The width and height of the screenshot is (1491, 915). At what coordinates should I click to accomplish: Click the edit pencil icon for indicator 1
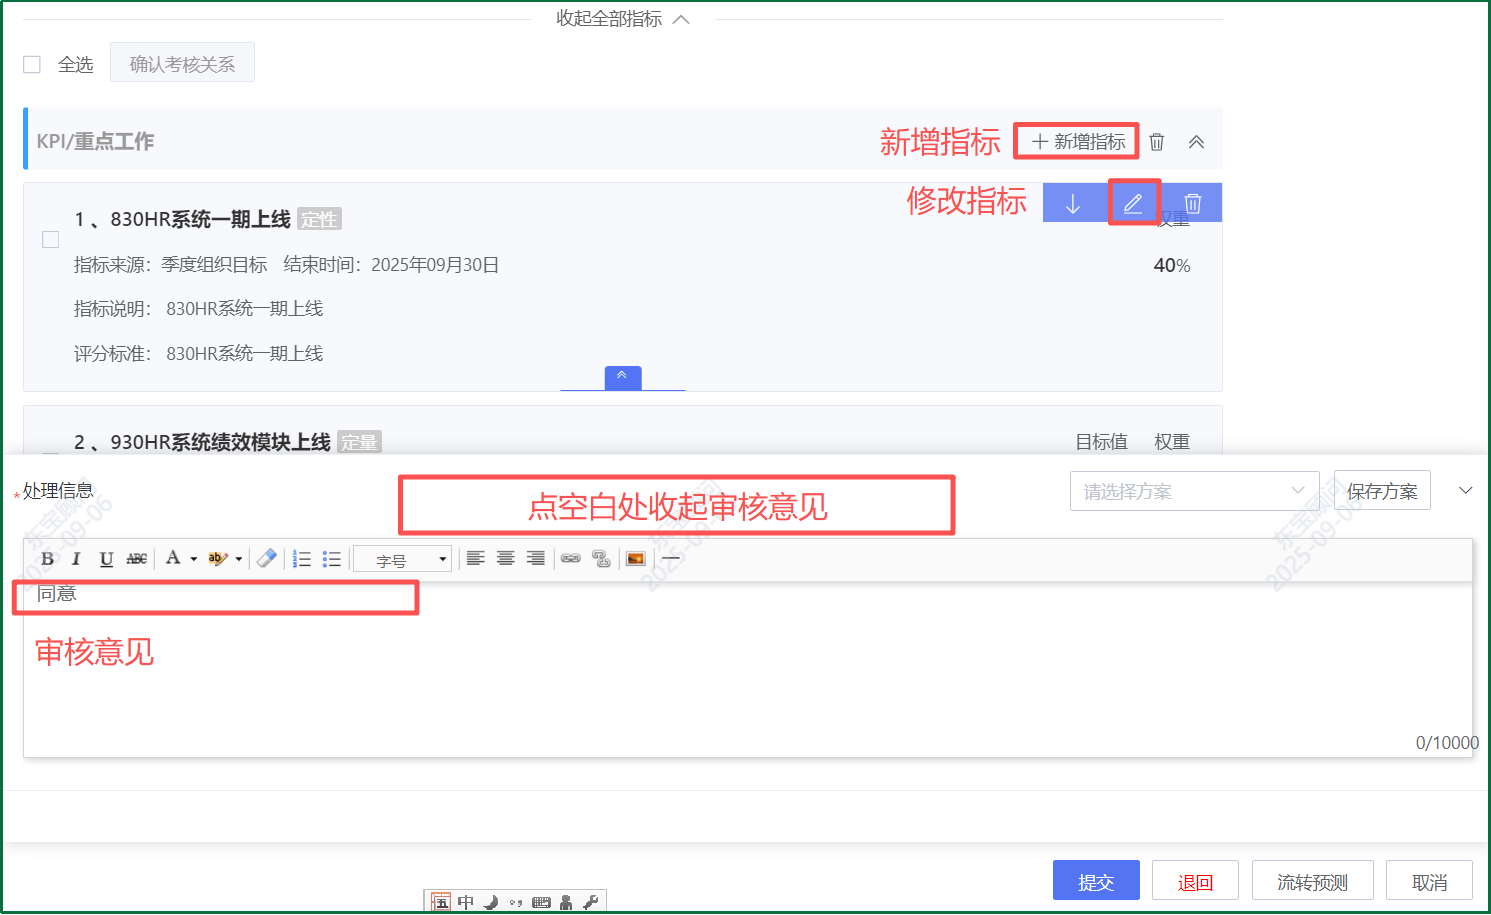coord(1133,204)
